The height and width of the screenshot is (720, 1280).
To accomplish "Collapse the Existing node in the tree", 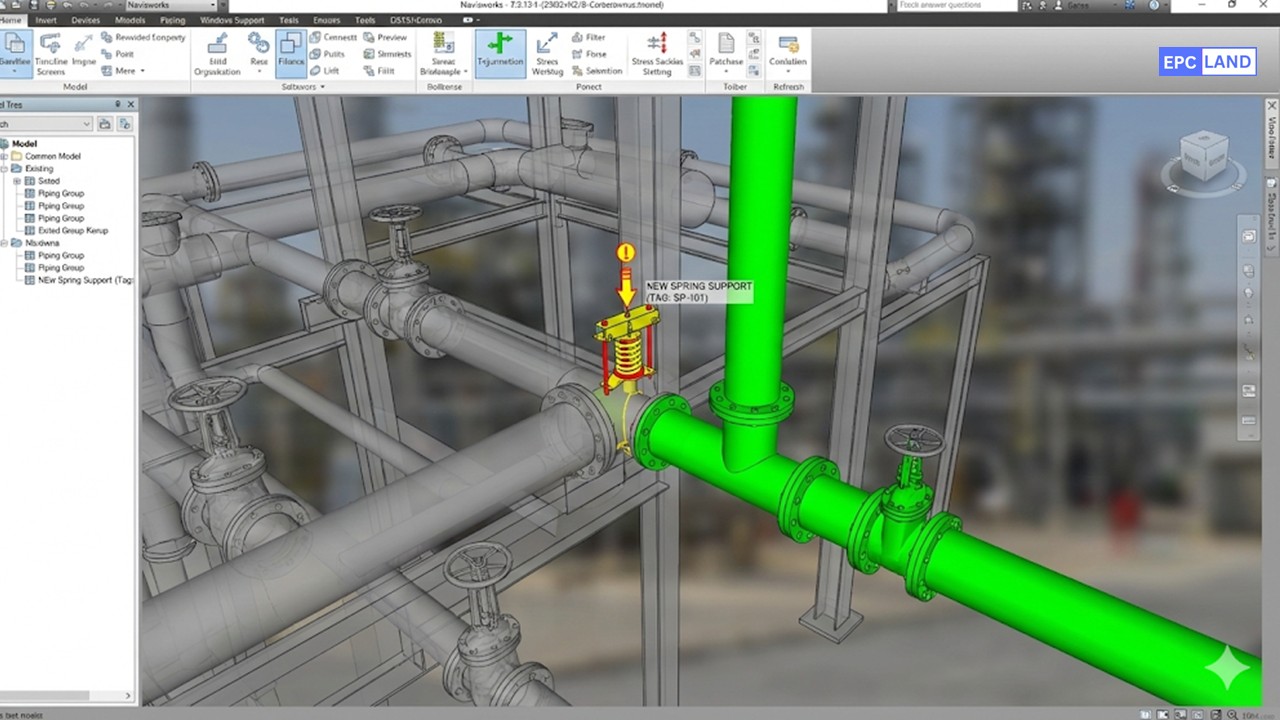I will pos(5,168).
